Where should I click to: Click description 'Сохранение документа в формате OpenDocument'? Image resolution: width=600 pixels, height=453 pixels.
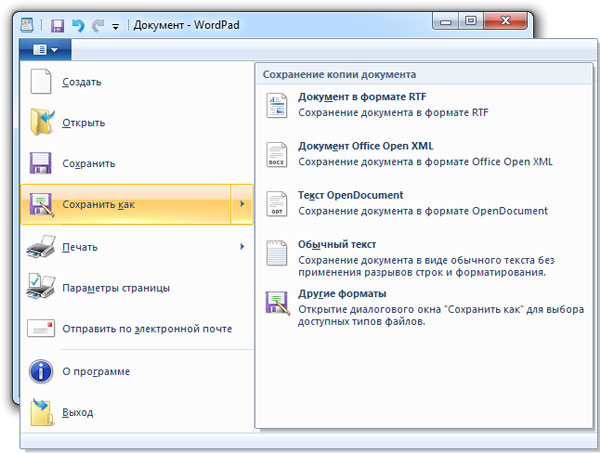tap(423, 211)
